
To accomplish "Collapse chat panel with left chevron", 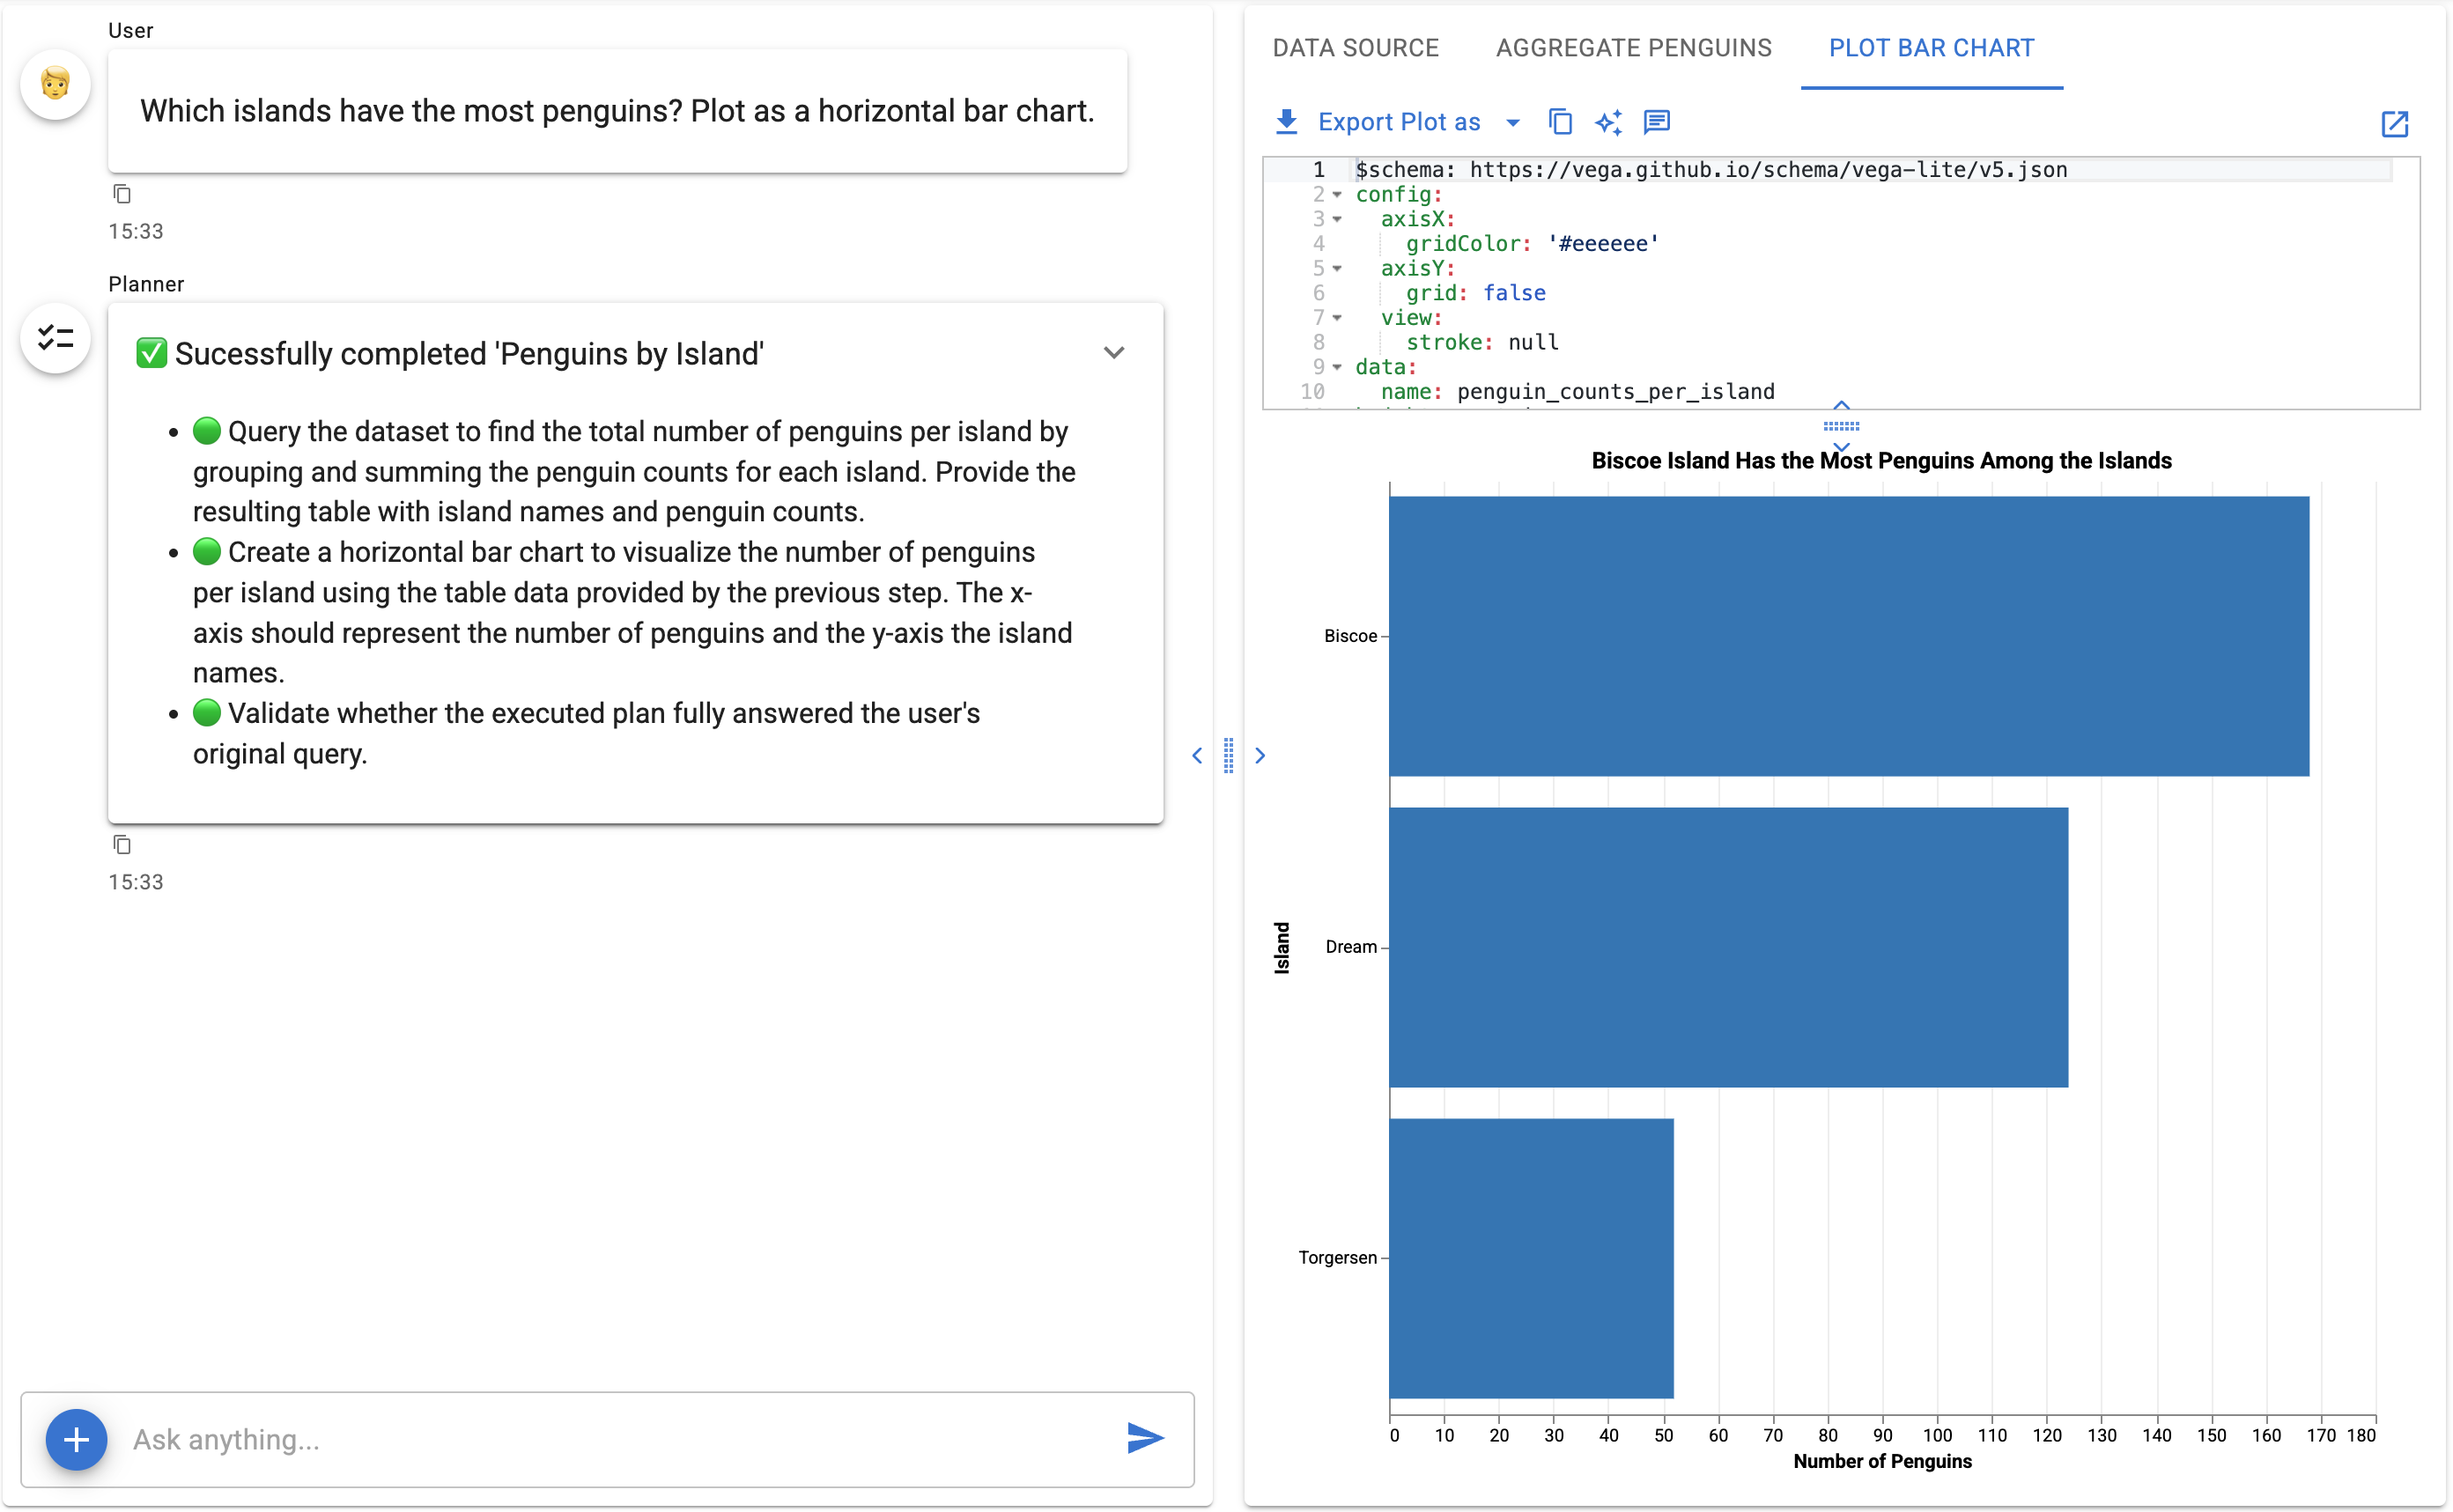I will click(1197, 756).
